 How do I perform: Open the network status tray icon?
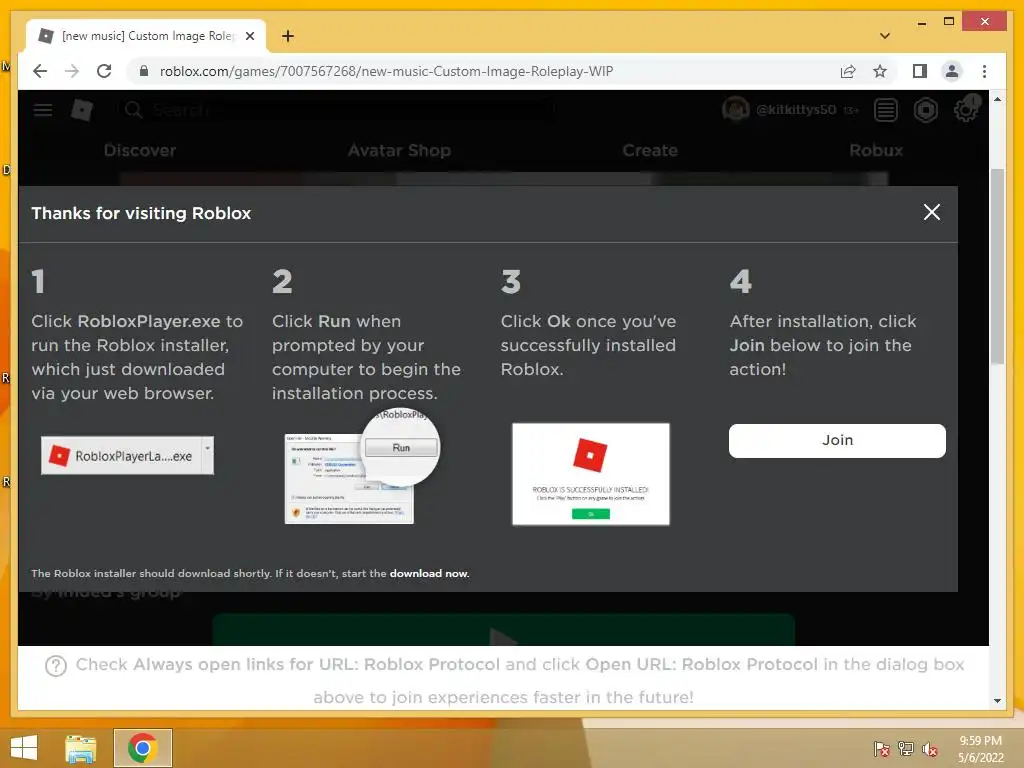[906, 748]
